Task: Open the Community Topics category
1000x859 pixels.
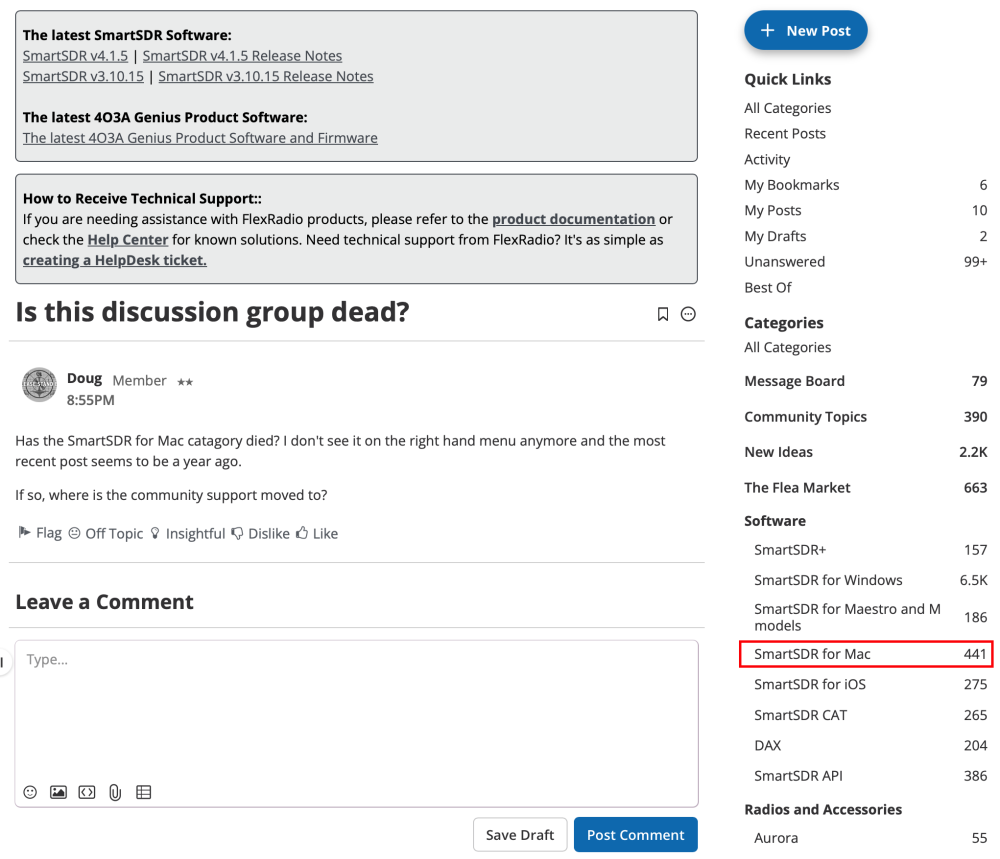Action: (865, 417)
